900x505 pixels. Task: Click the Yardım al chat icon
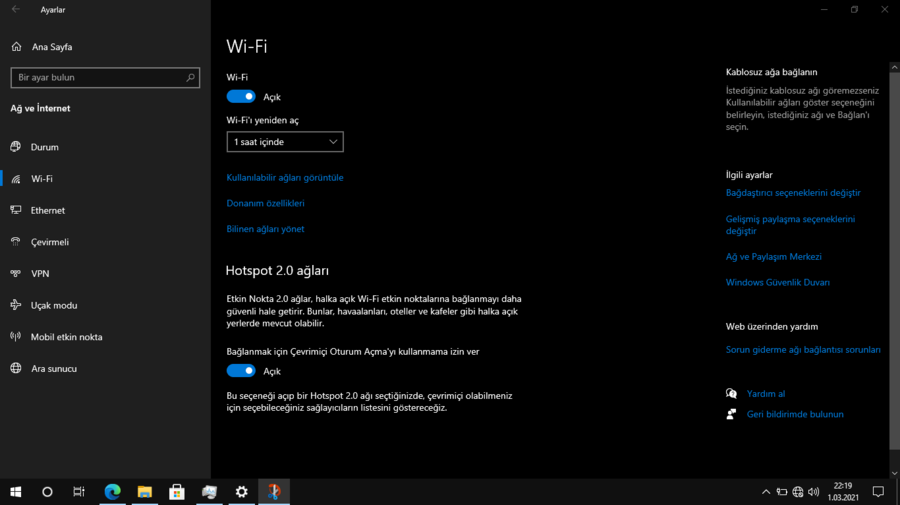tap(731, 393)
